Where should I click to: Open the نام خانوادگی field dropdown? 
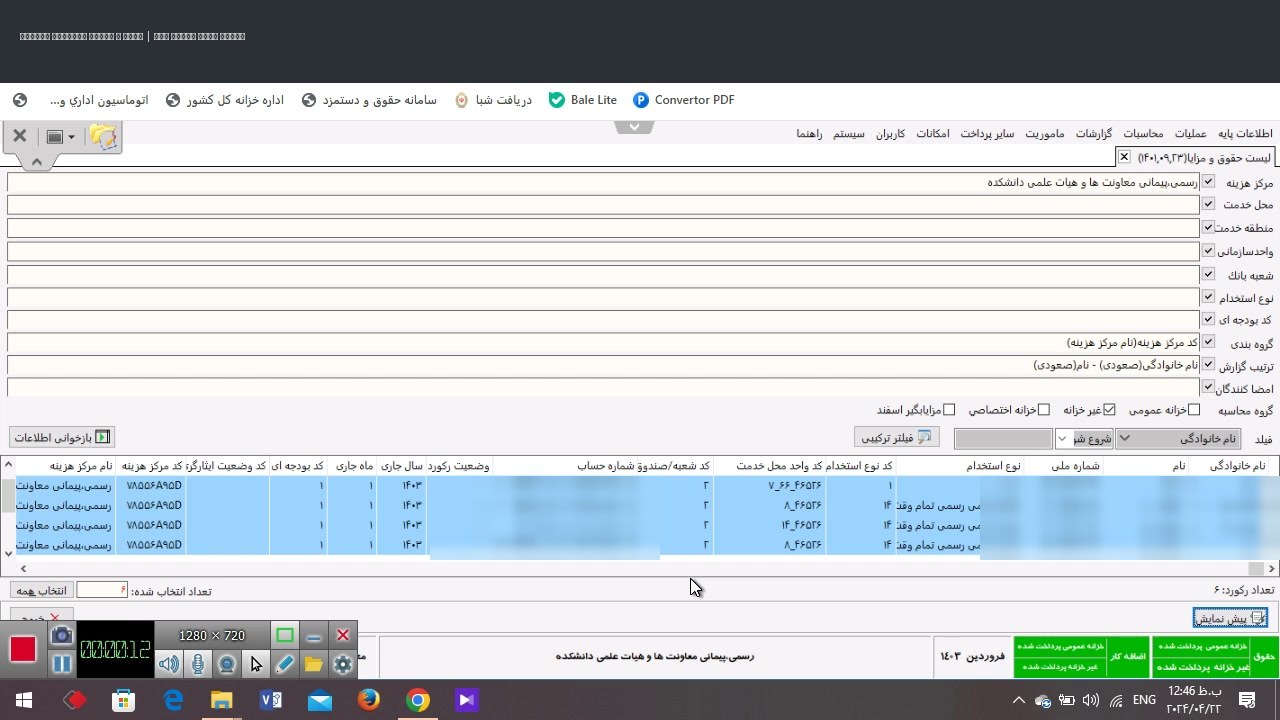(x=1178, y=439)
